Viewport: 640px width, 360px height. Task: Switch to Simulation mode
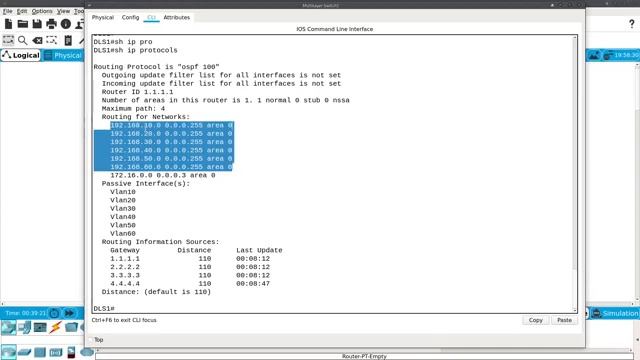pyautogui.click(x=615, y=313)
